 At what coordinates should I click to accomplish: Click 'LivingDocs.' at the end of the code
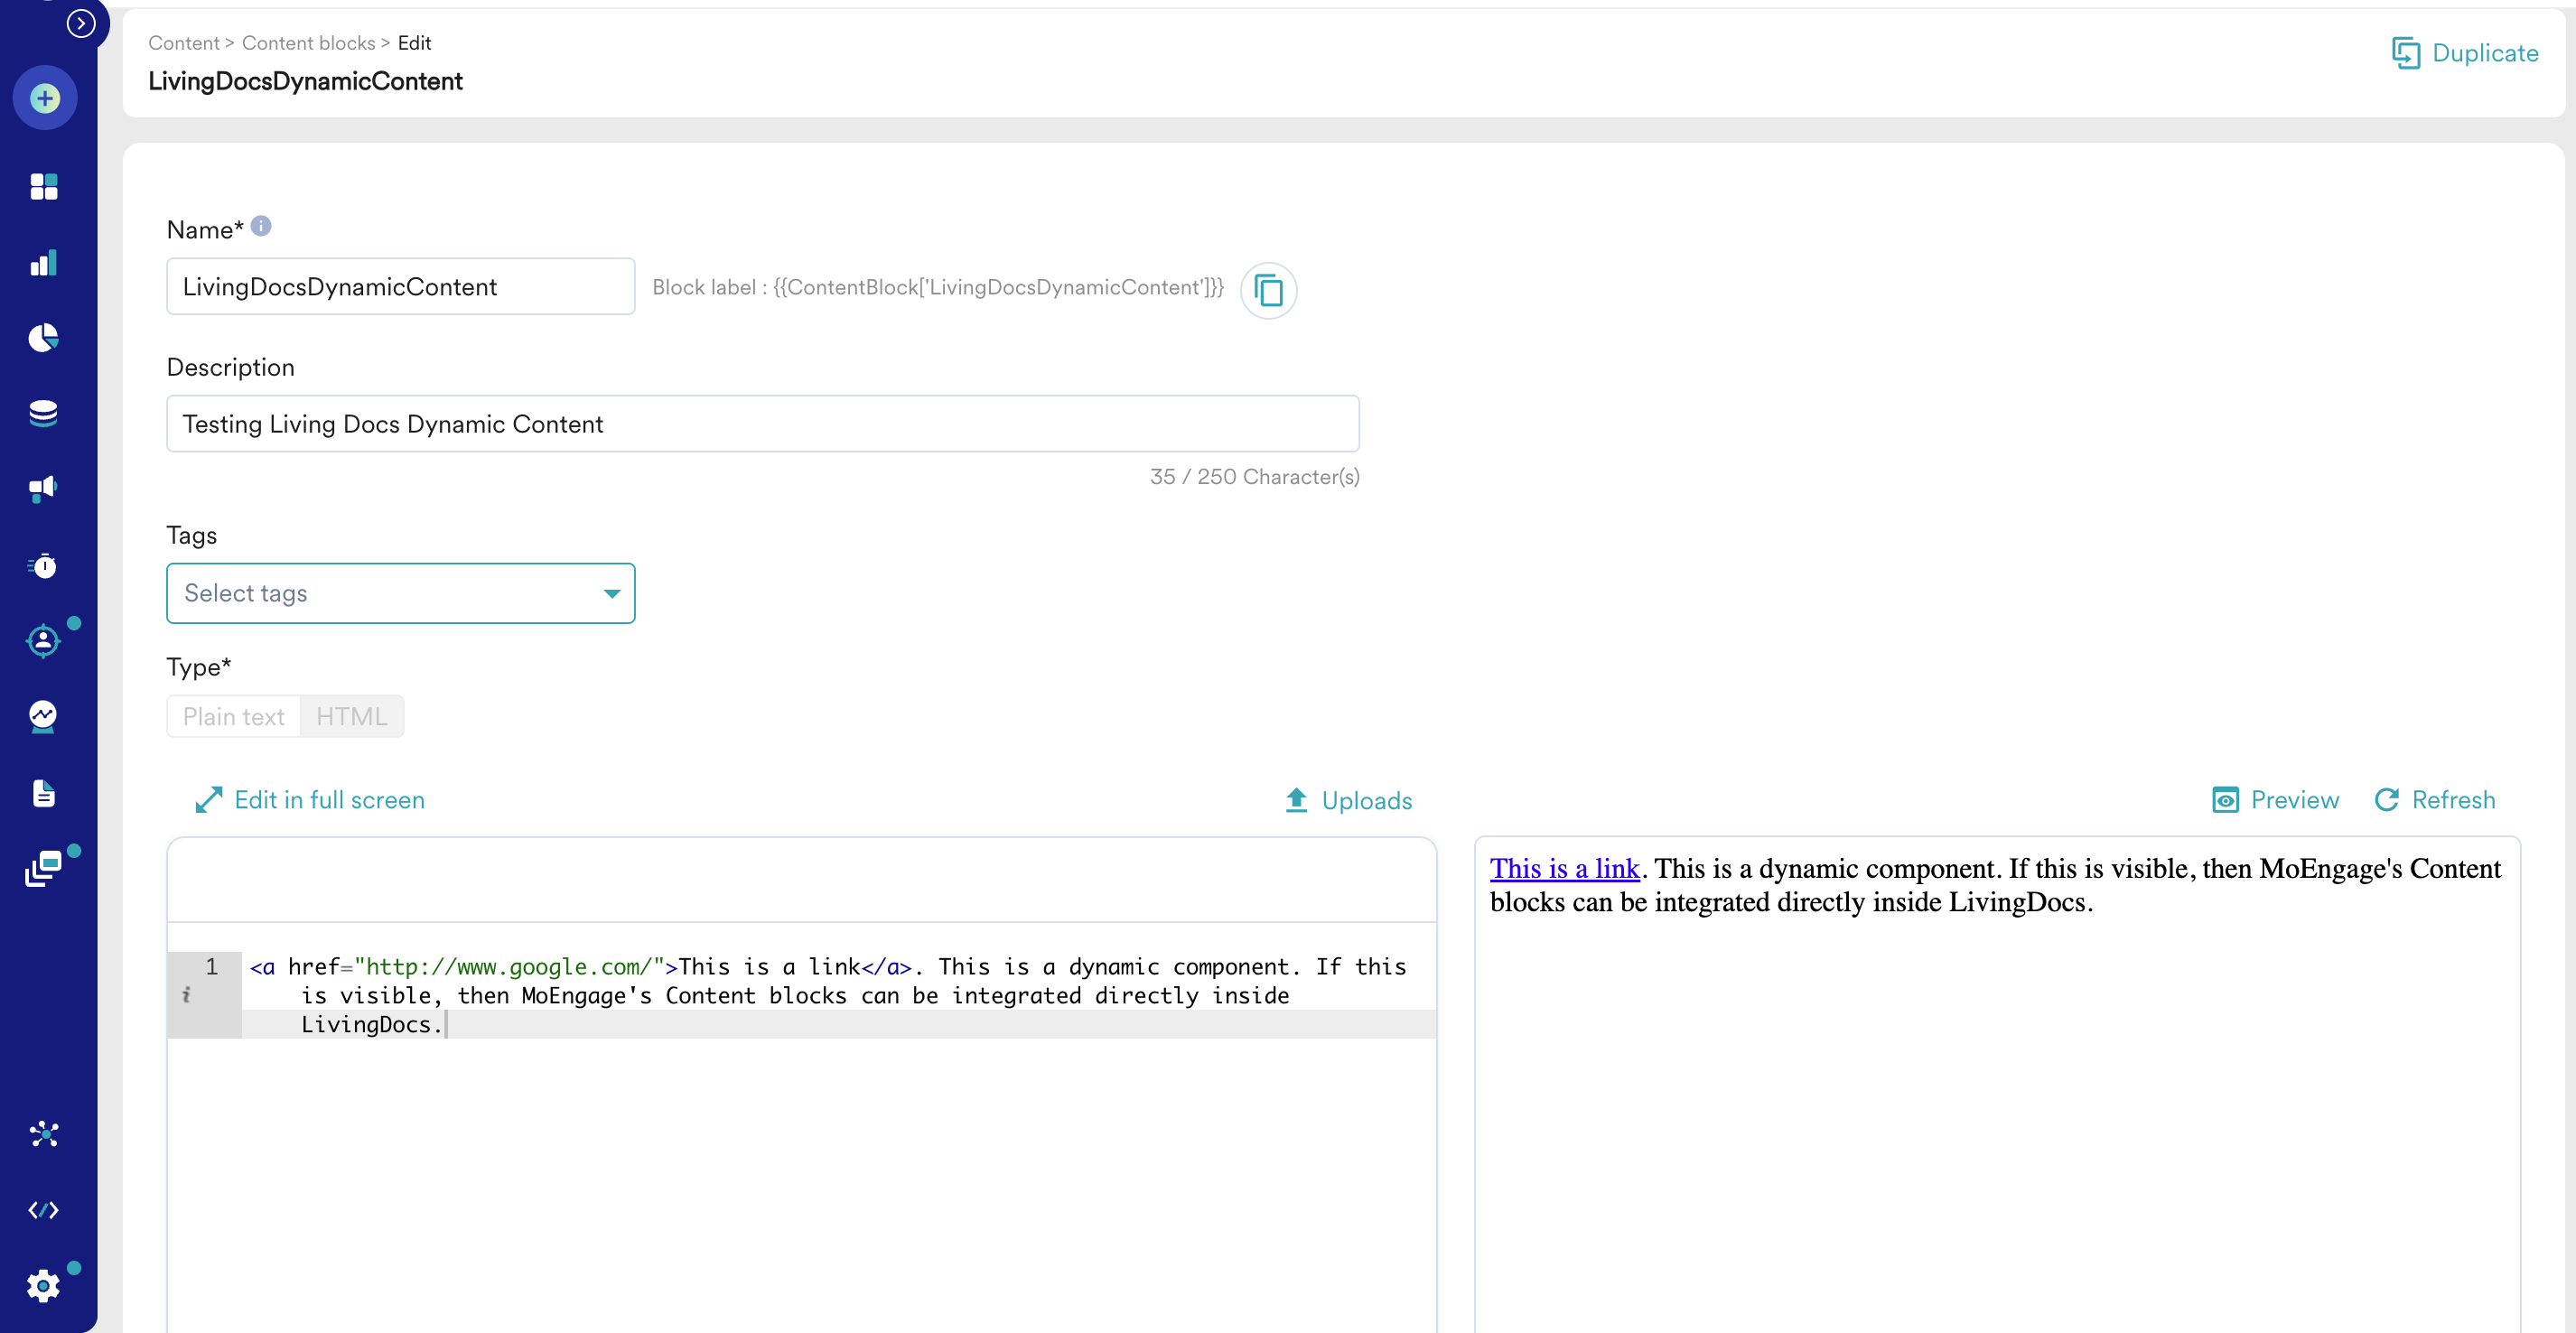(371, 1025)
